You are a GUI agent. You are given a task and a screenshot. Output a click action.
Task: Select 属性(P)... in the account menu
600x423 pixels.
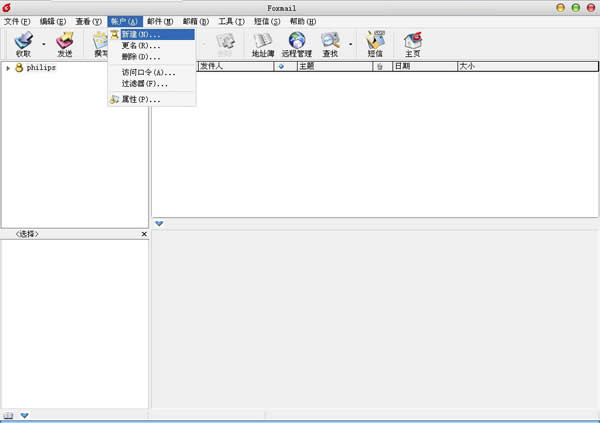[x=141, y=100]
